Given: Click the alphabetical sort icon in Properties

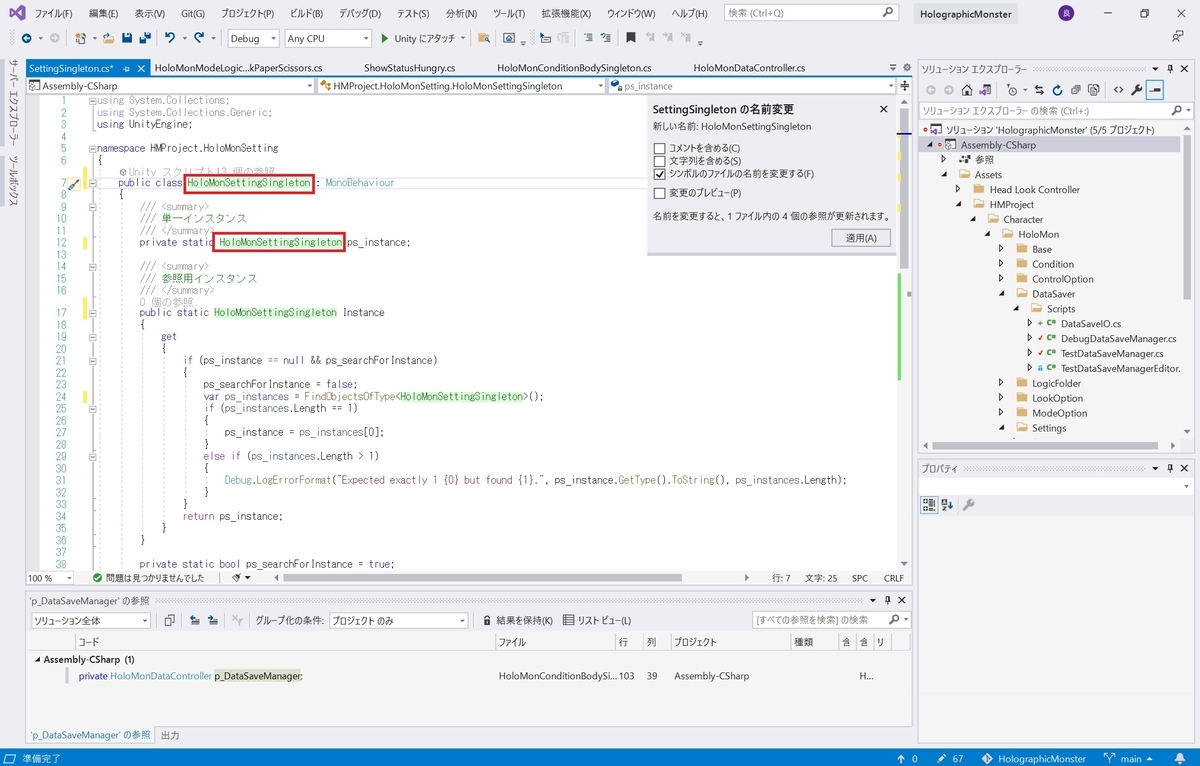Looking at the screenshot, I should click(947, 505).
